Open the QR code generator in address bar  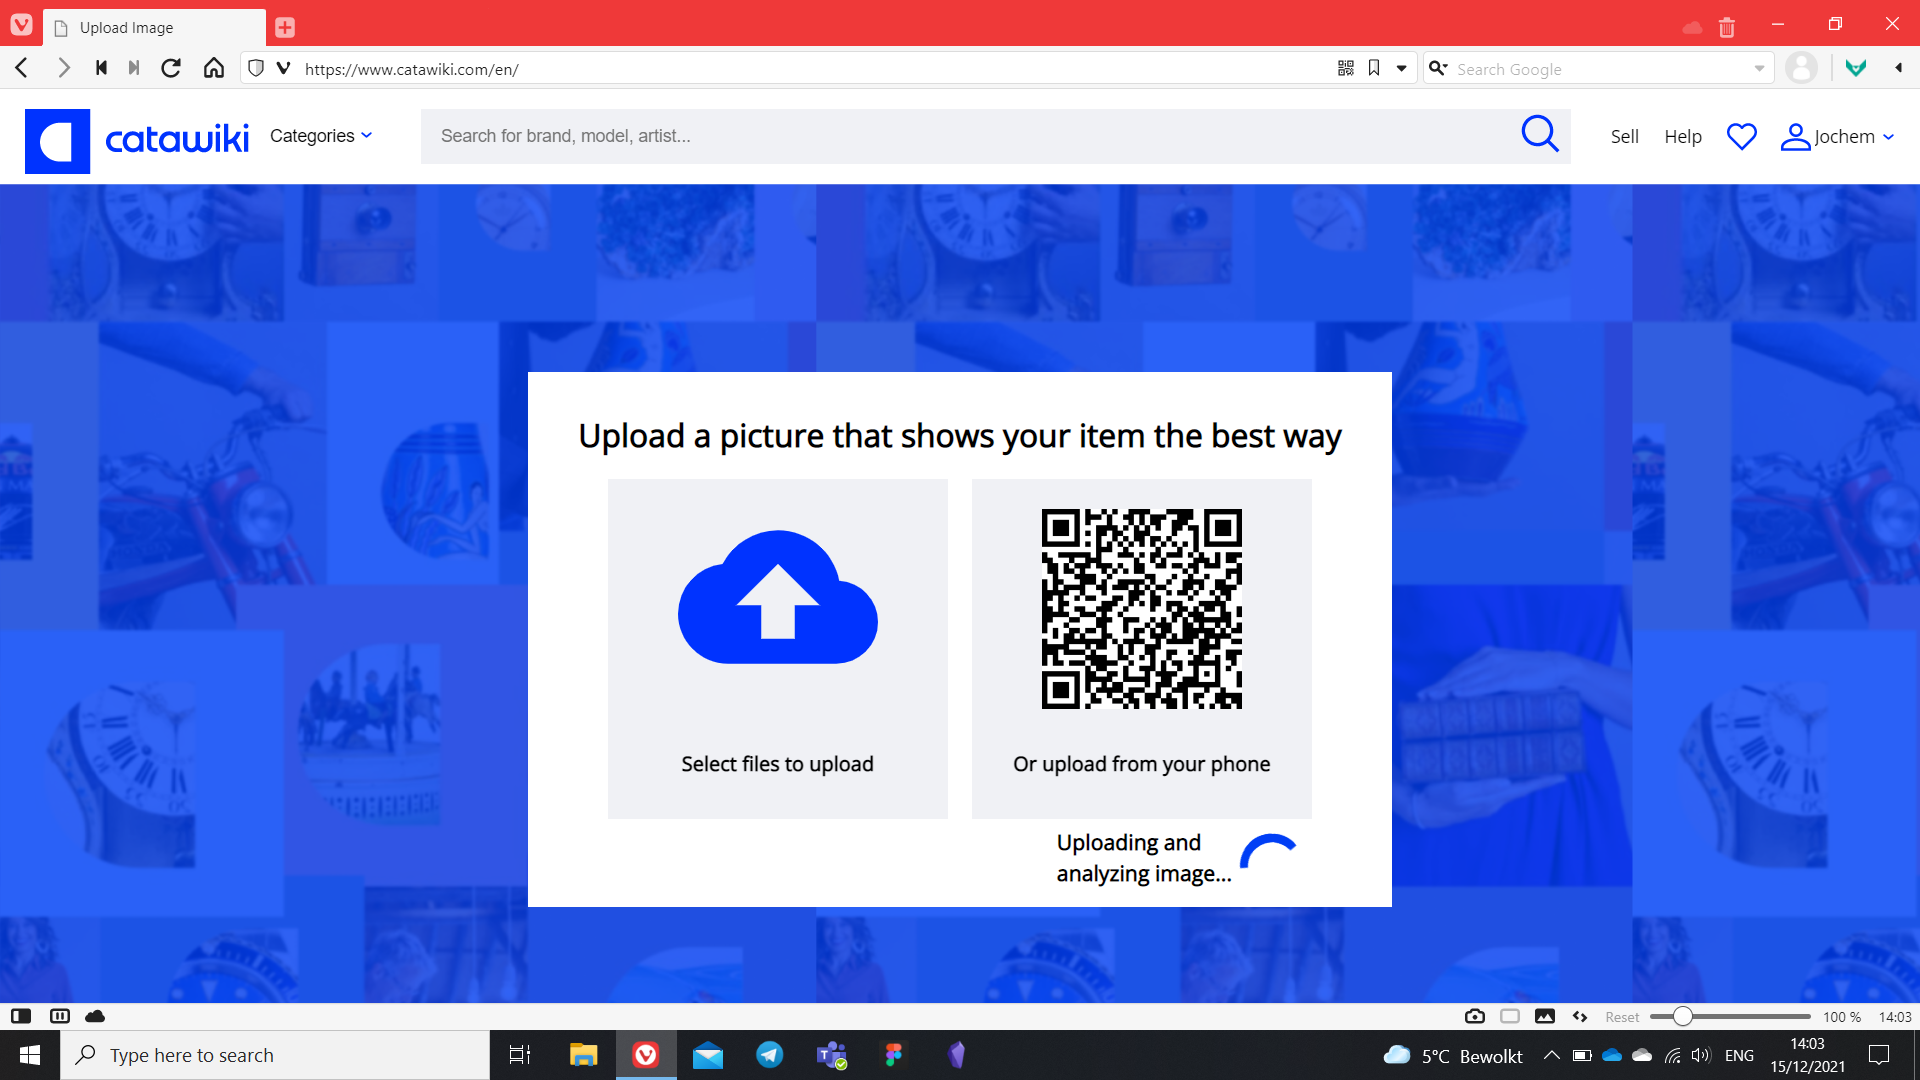(x=1346, y=68)
